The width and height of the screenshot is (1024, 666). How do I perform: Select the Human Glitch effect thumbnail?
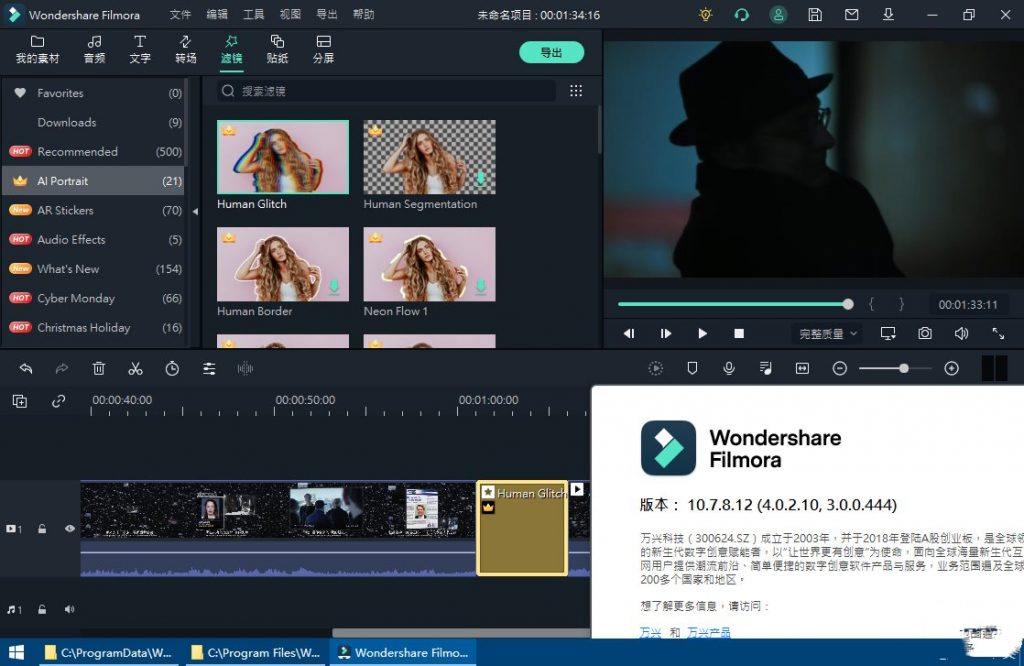283,157
